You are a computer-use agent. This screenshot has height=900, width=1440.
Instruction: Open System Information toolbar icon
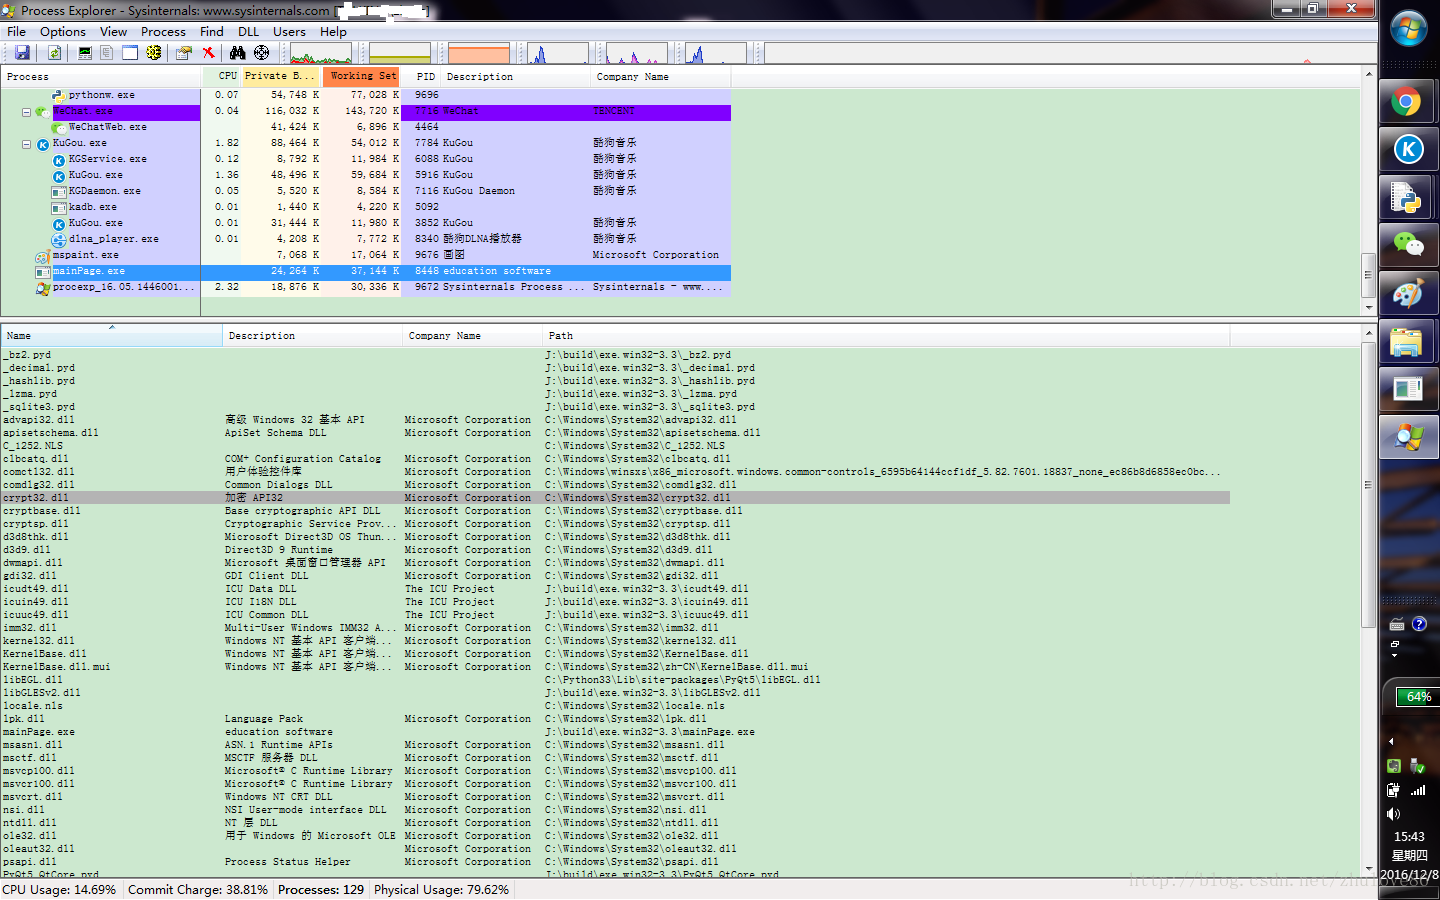pyautogui.click(x=85, y=53)
